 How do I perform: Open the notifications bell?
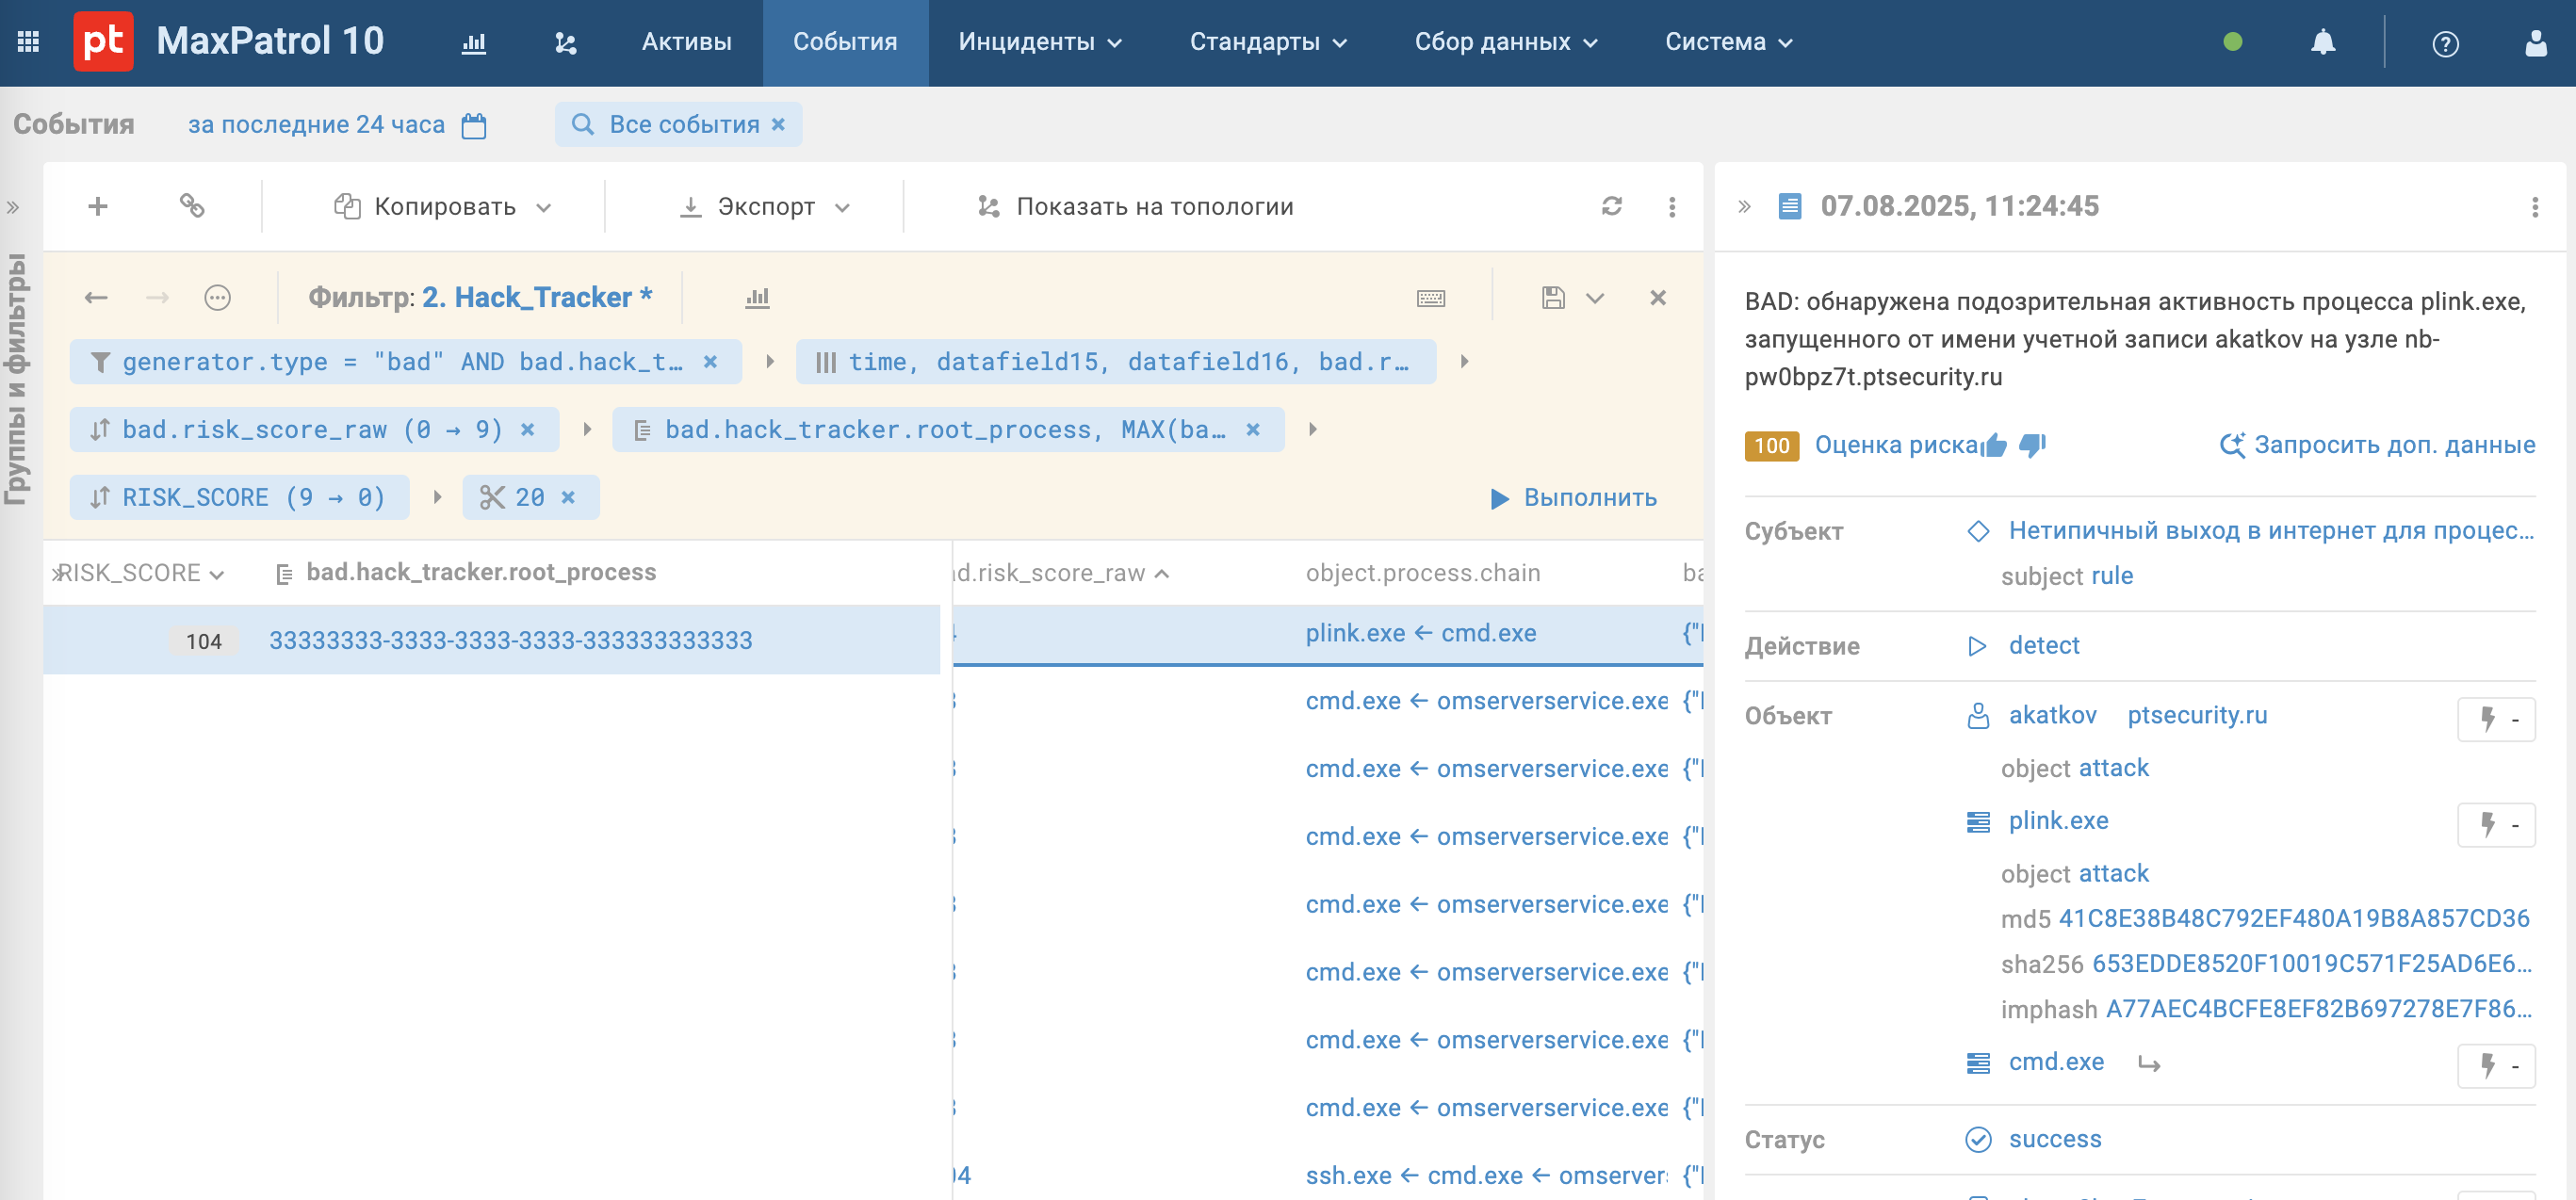point(2323,42)
